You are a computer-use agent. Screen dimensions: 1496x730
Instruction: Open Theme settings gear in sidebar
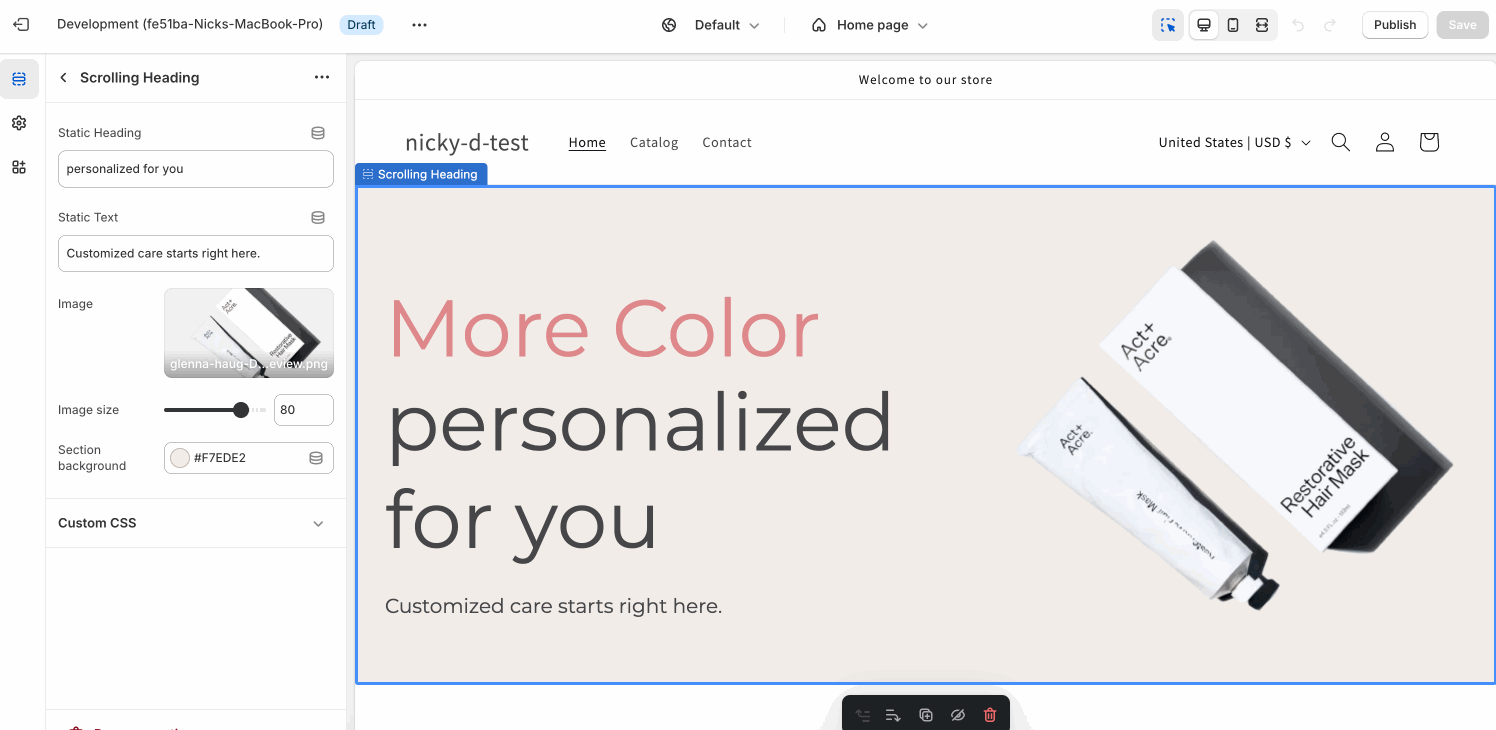point(19,123)
